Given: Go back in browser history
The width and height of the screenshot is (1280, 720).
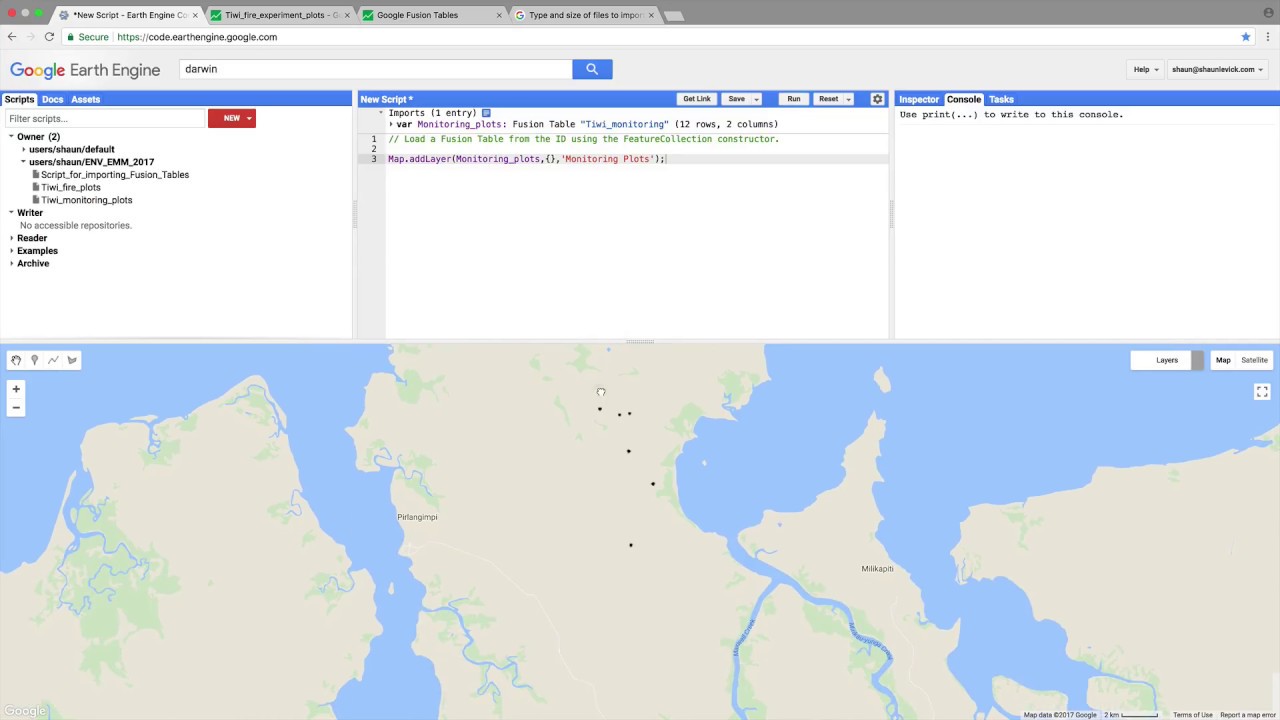Looking at the screenshot, I should (12, 37).
